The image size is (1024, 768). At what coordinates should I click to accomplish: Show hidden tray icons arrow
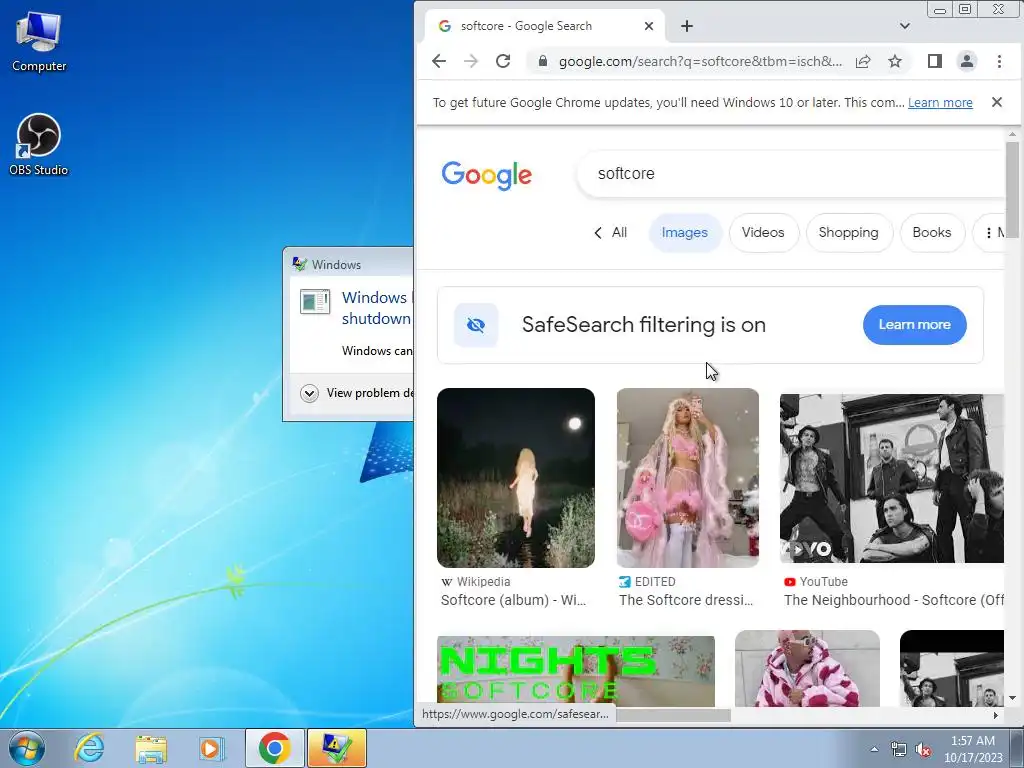(x=874, y=749)
